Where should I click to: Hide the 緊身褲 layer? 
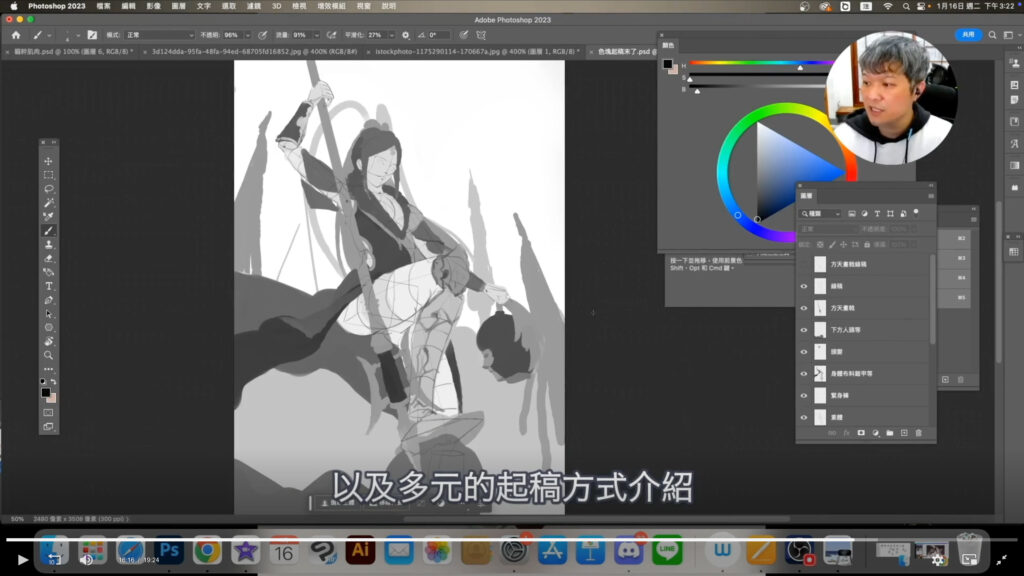(x=804, y=396)
